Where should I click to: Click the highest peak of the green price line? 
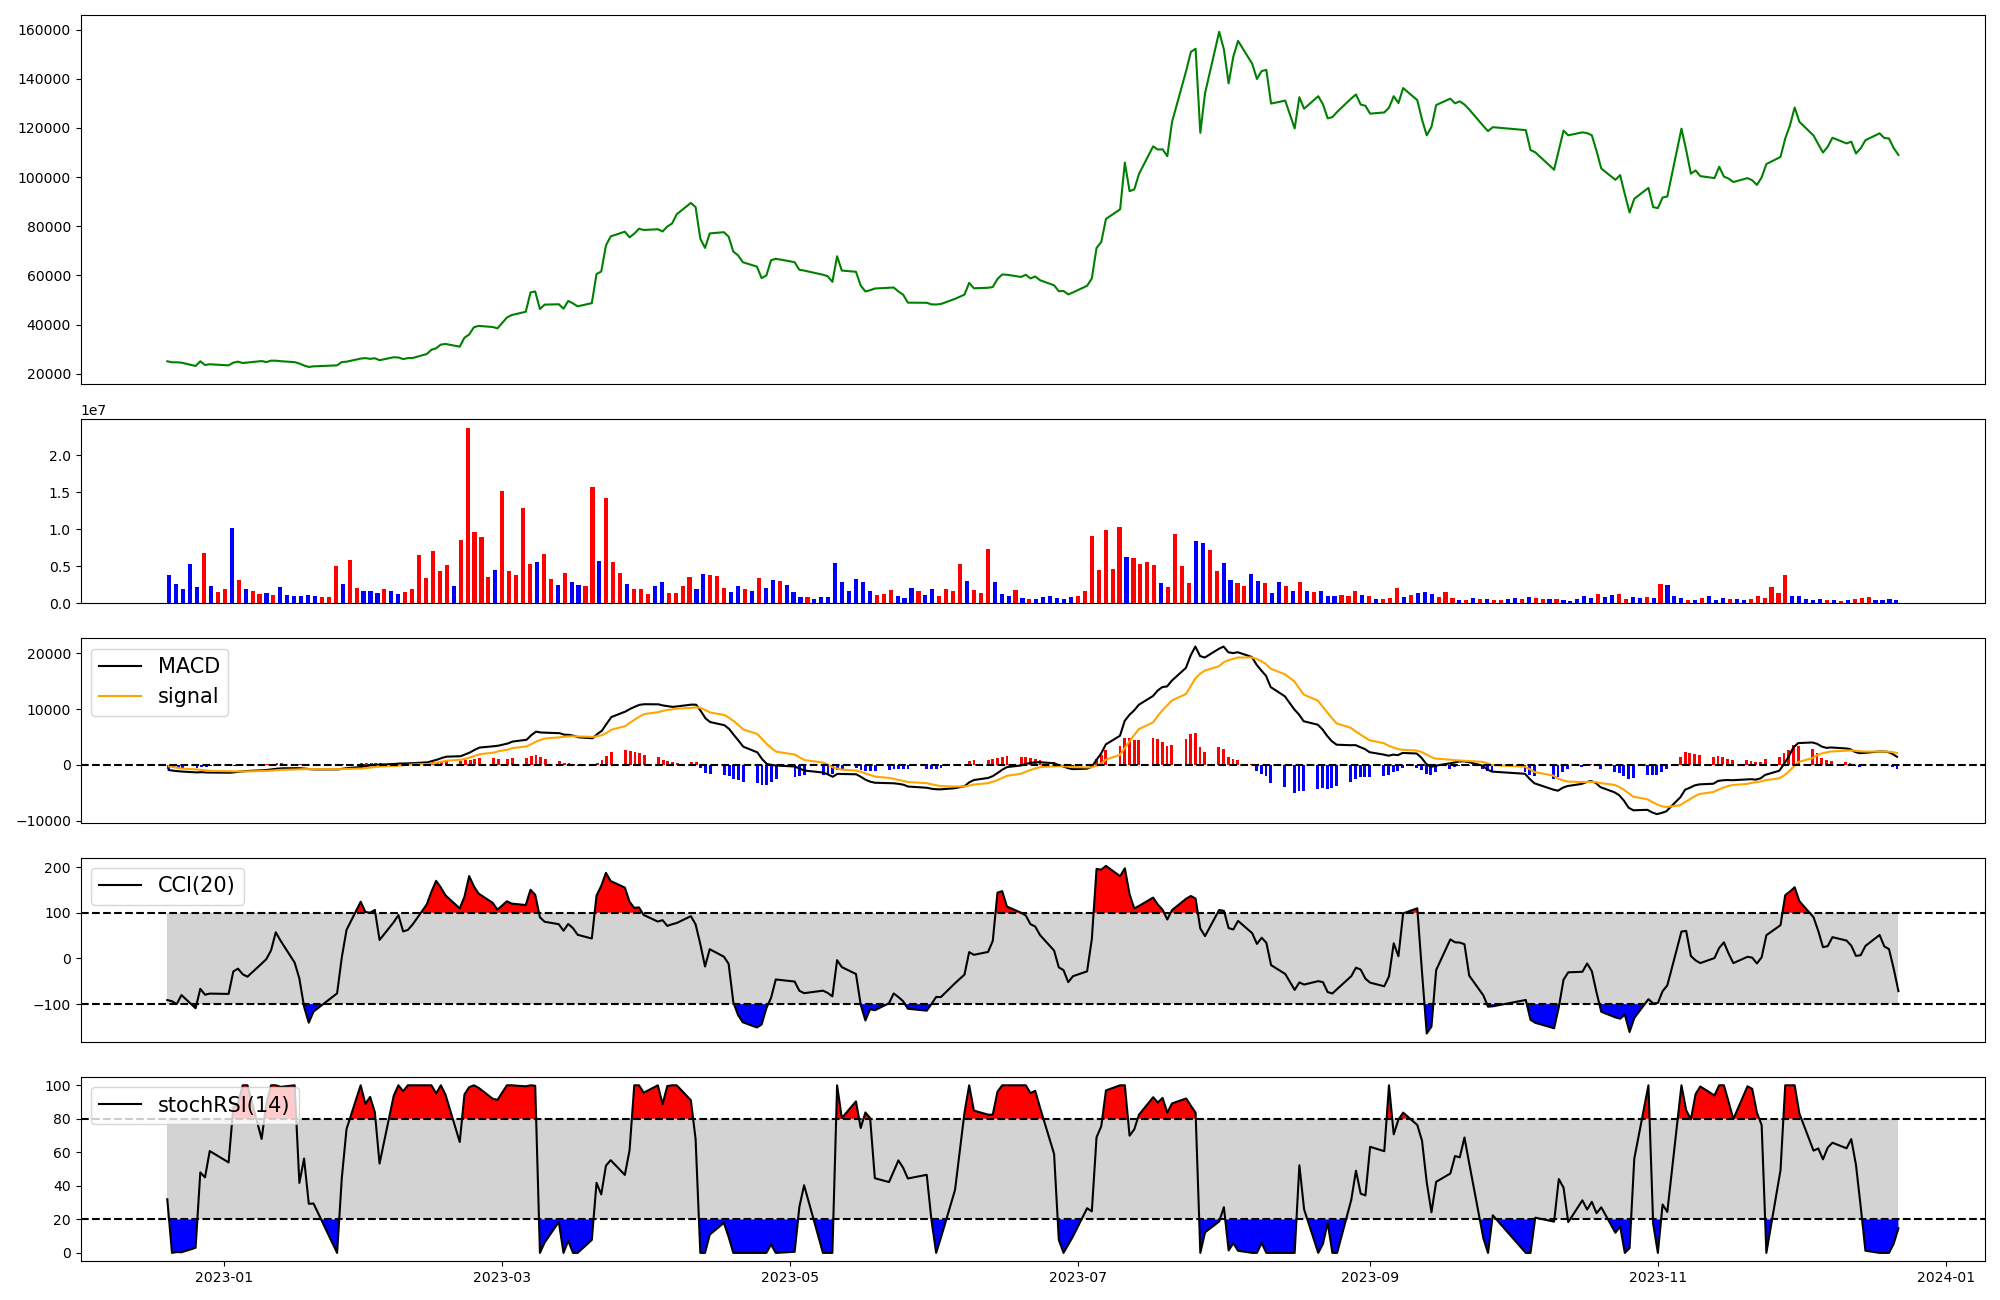pyautogui.click(x=1219, y=32)
